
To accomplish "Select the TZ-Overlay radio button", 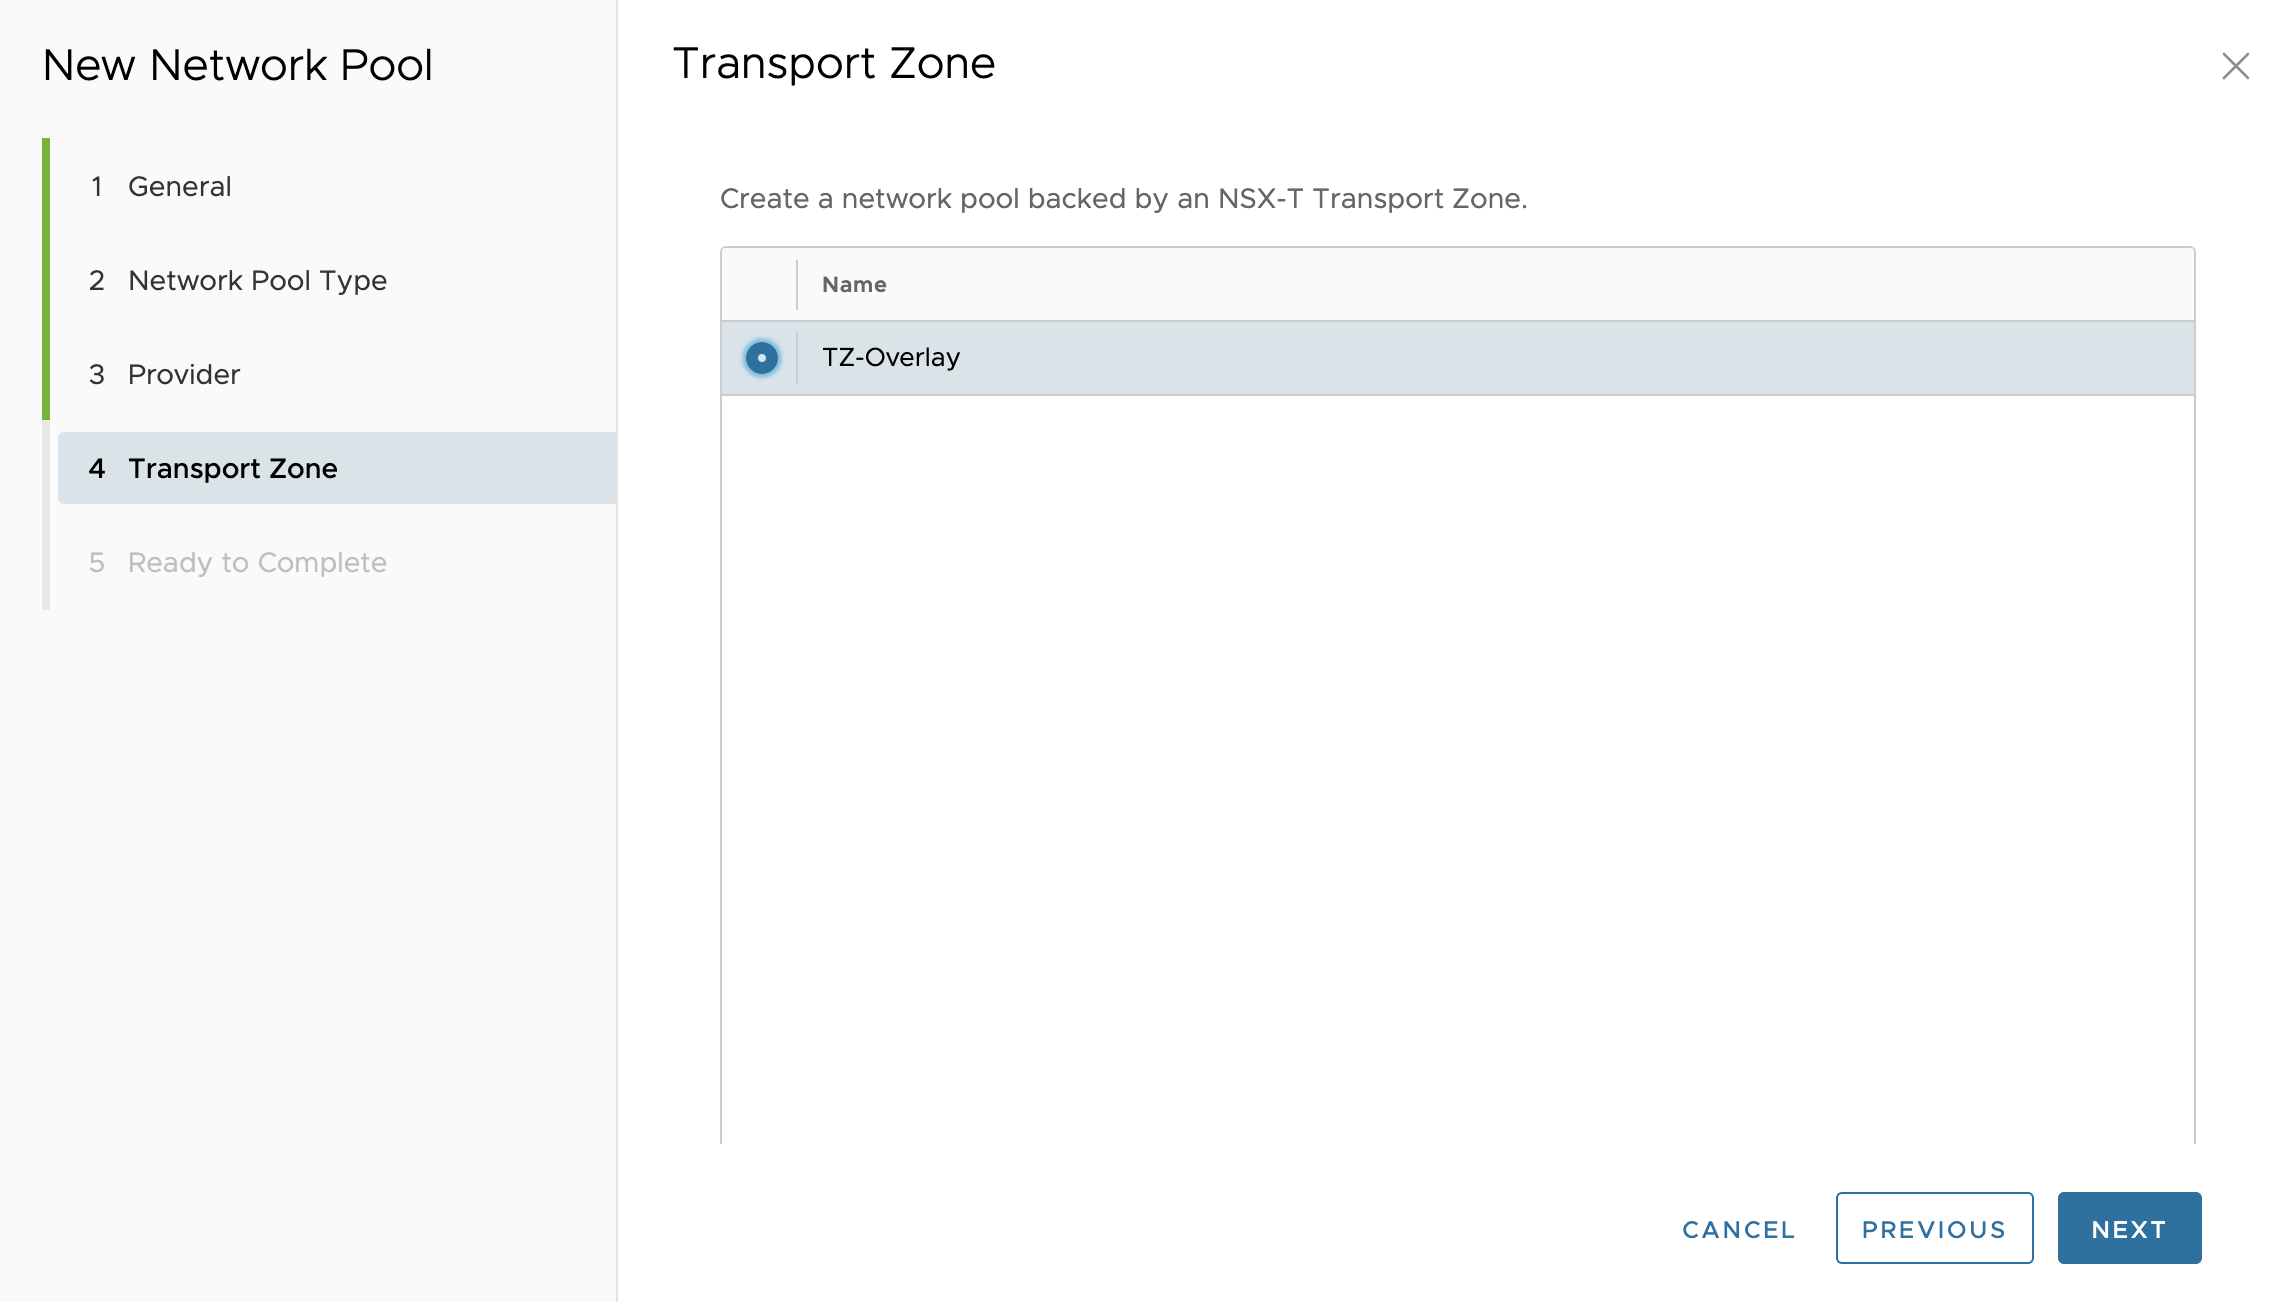I will pyautogui.click(x=761, y=358).
